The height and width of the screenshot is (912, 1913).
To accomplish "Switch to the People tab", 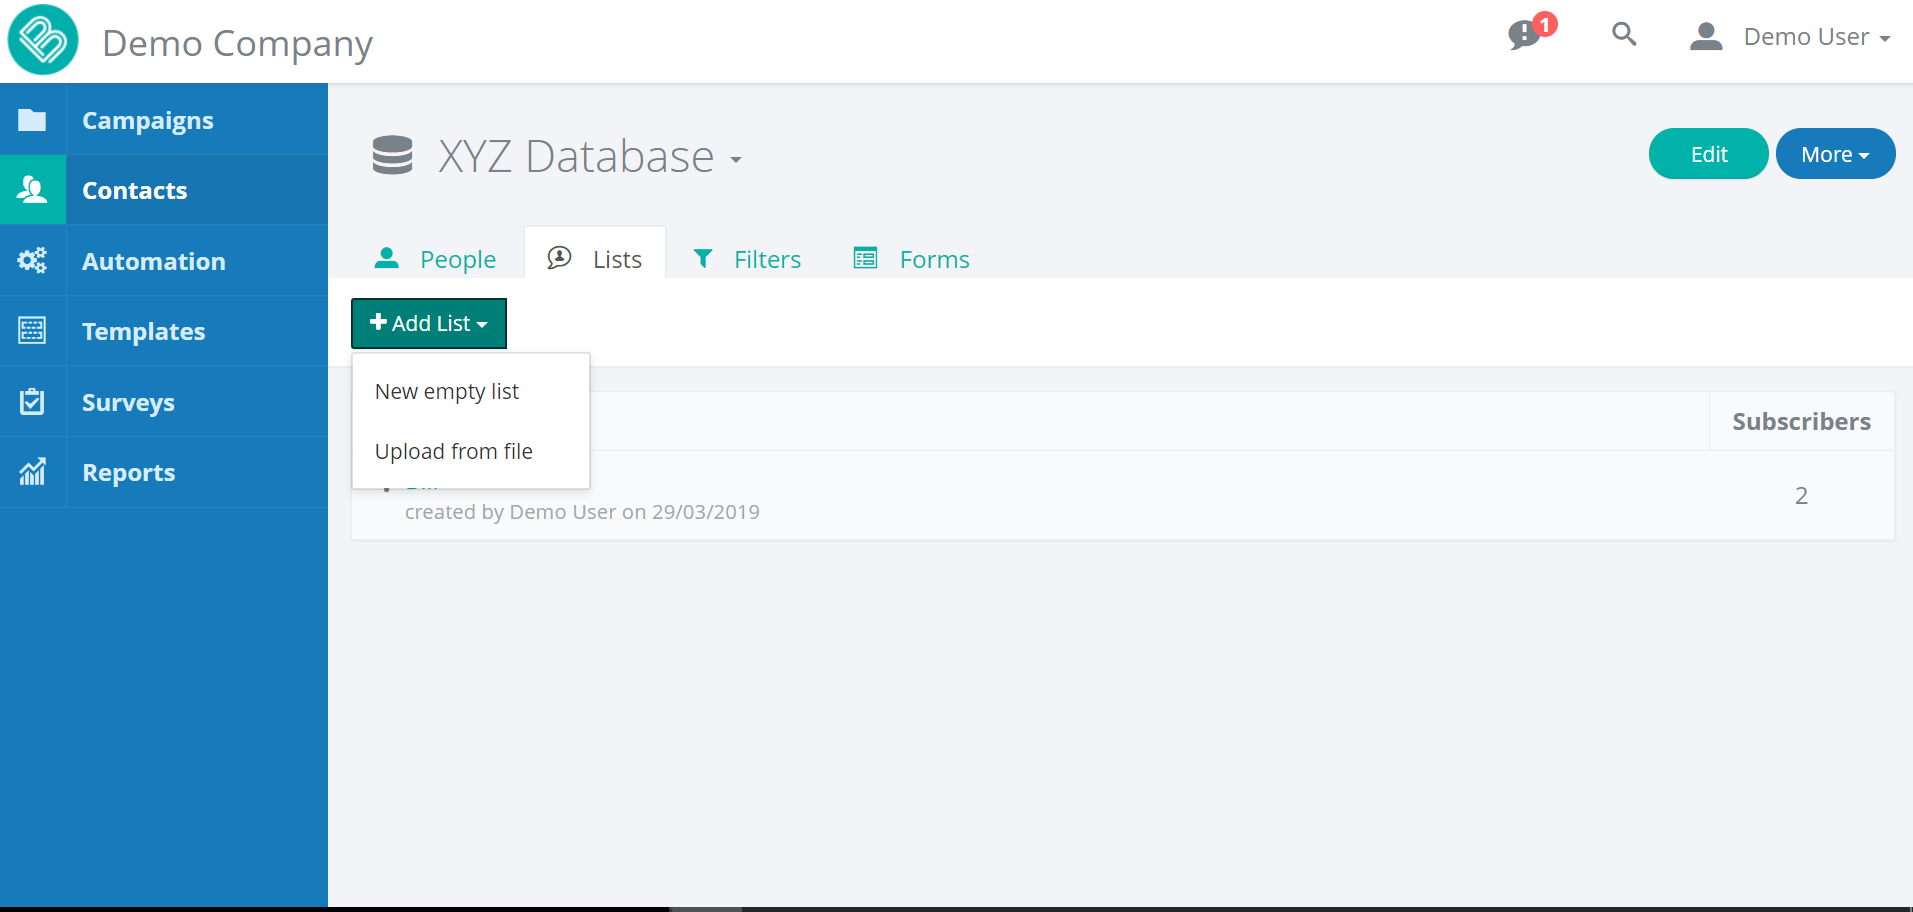I will (436, 259).
